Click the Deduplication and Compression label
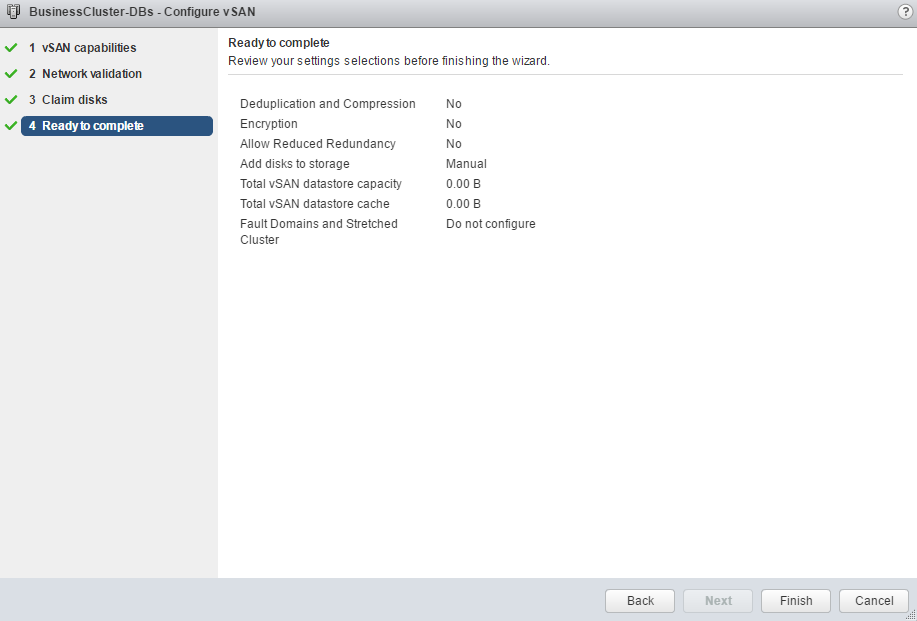The width and height of the screenshot is (917, 621). (327, 104)
